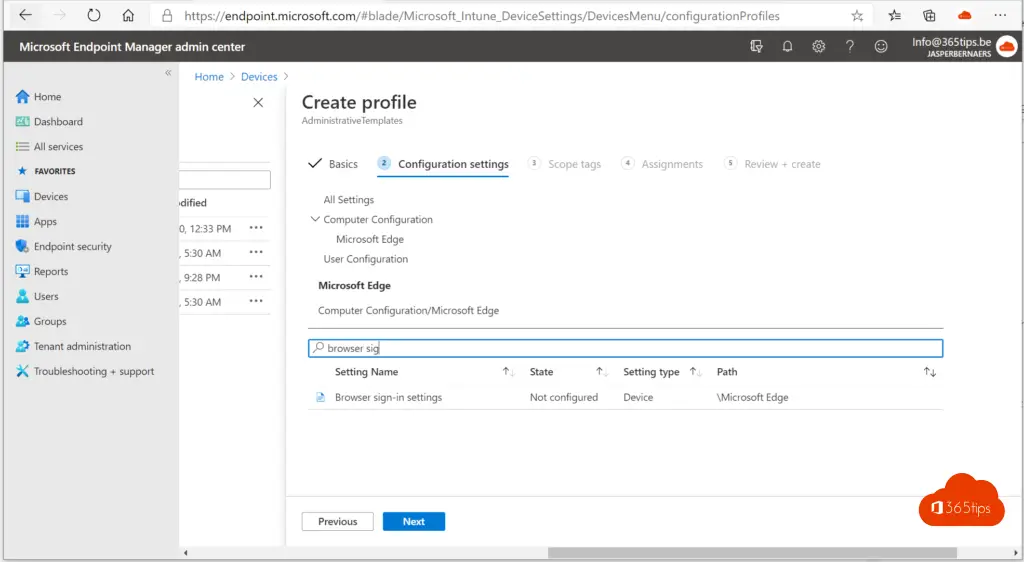Click \Microsoft Edge path cell
The width and height of the screenshot is (1024, 562).
pyautogui.click(x=752, y=397)
